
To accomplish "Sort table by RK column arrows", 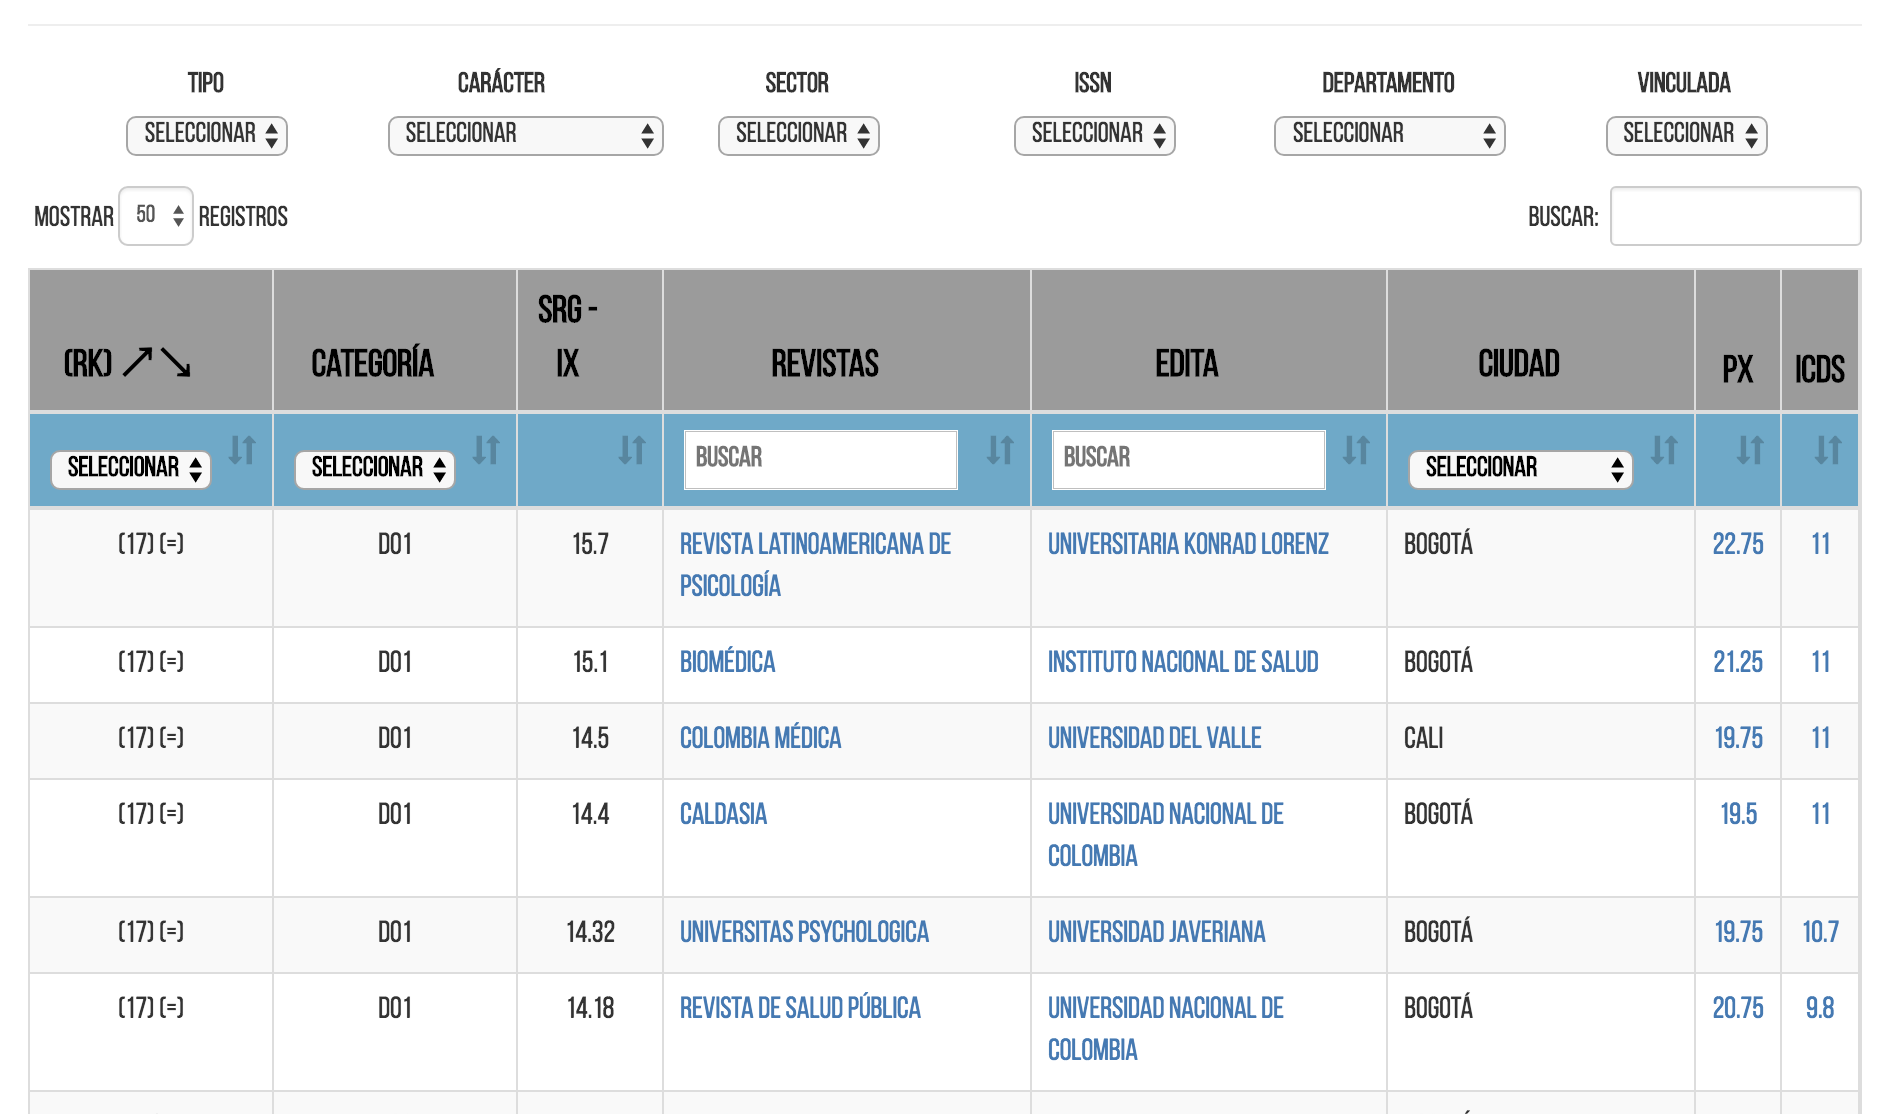I will 242,450.
